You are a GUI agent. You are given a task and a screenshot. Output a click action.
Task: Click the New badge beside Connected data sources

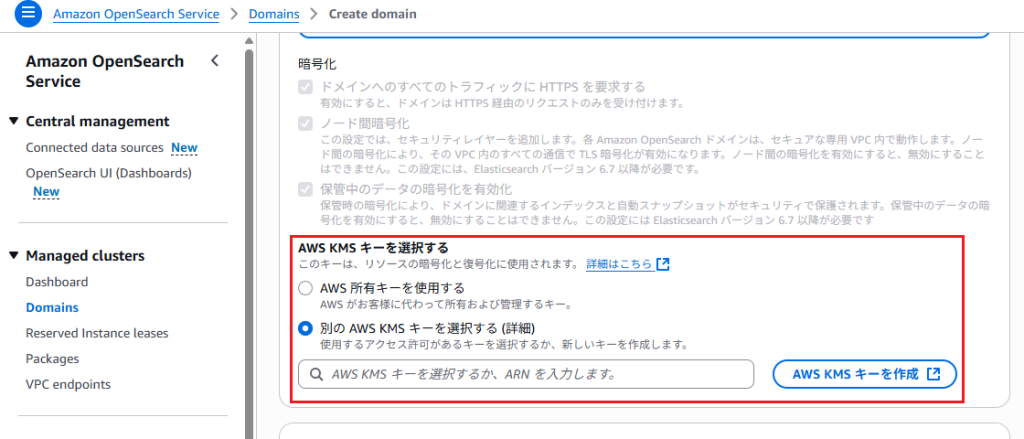click(184, 148)
